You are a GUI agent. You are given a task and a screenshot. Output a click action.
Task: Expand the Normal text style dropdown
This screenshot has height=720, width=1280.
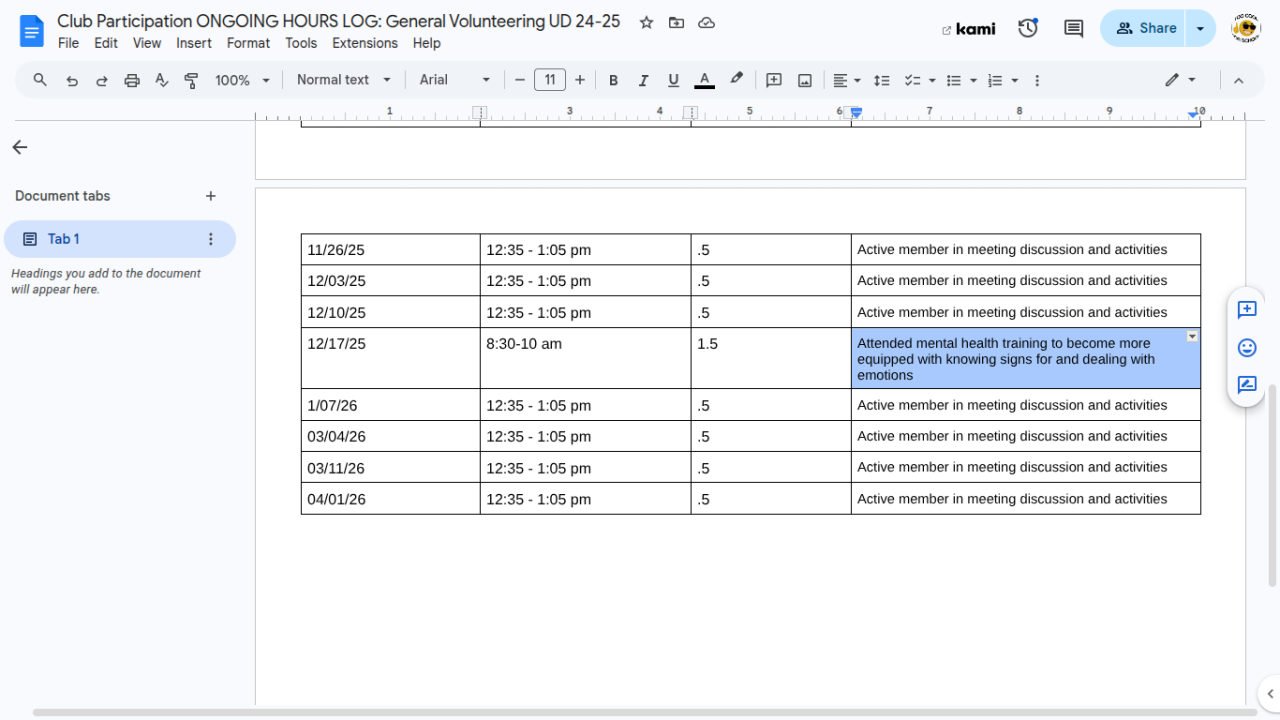click(x=343, y=80)
